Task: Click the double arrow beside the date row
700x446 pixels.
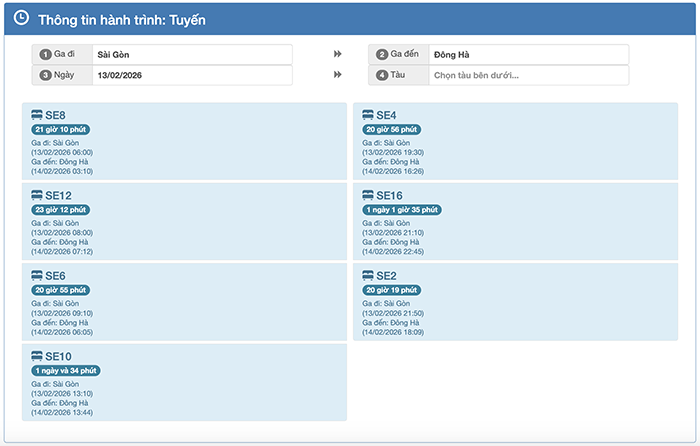Action: pyautogui.click(x=338, y=75)
